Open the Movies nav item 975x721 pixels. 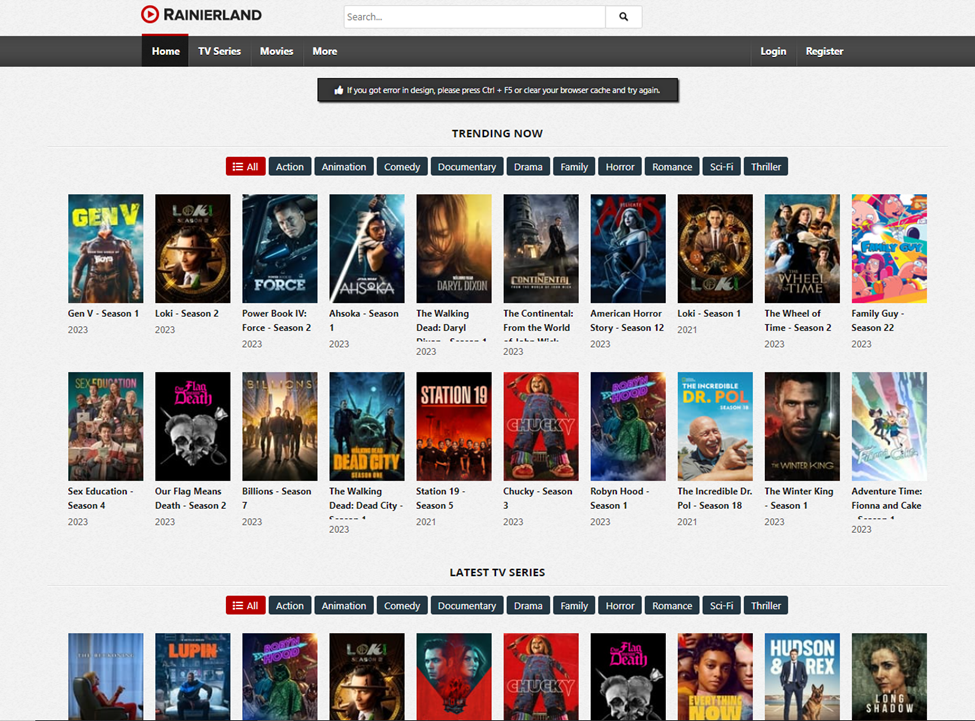tap(277, 51)
